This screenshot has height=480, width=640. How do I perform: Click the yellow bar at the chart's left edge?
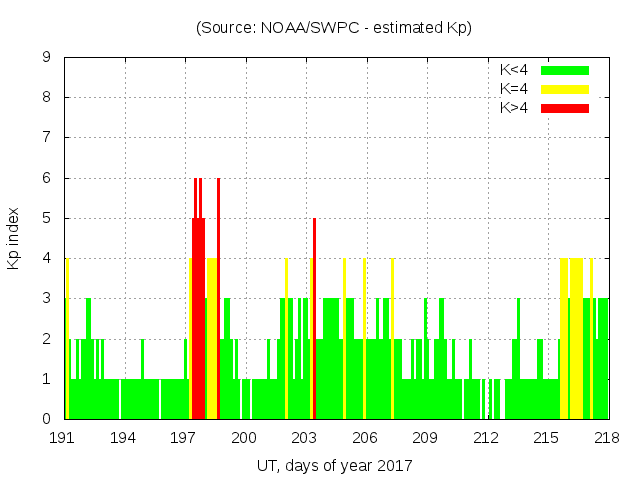[67, 340]
